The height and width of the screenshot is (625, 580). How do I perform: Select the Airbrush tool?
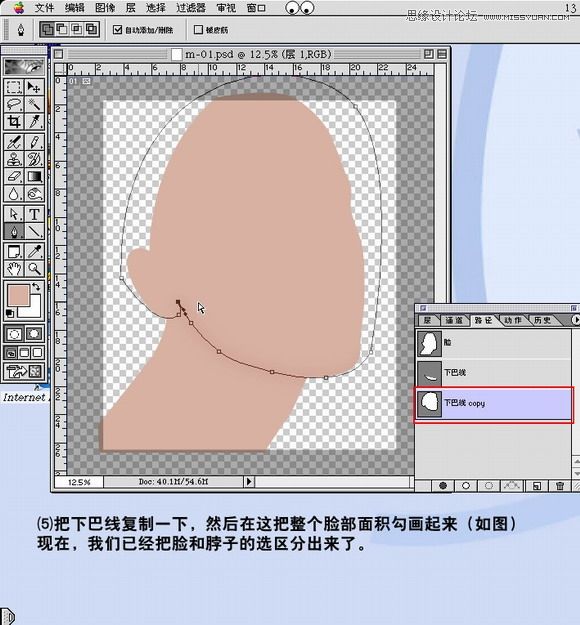14,142
